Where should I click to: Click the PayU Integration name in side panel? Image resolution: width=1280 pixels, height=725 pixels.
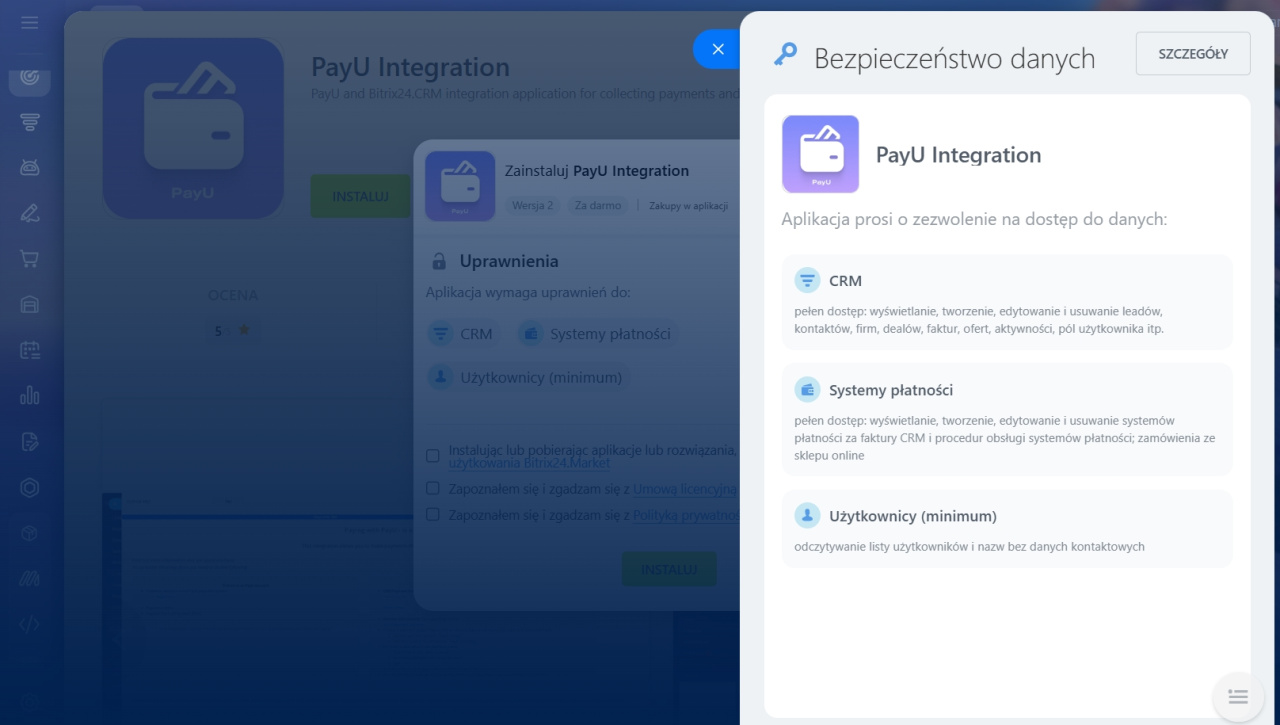(959, 155)
